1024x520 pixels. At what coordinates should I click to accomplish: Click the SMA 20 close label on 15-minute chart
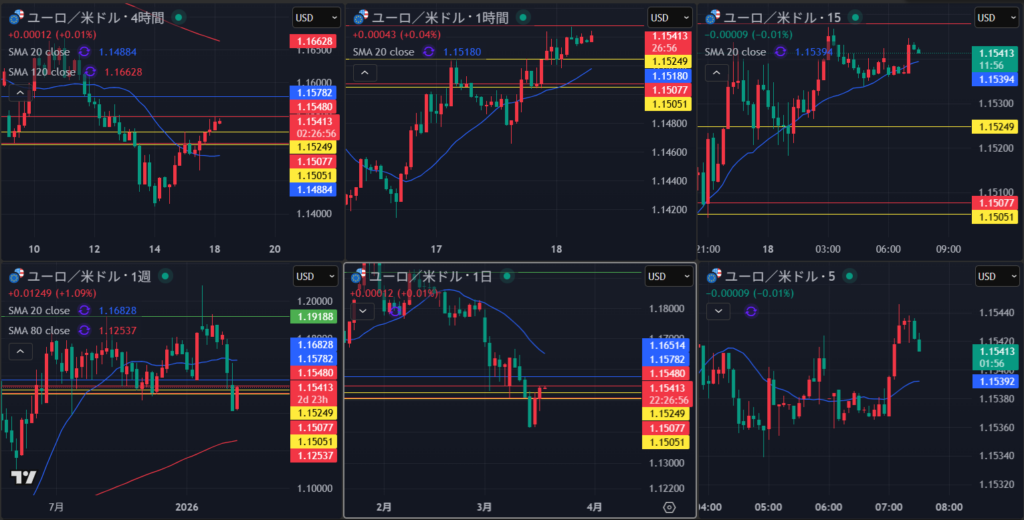[x=740, y=51]
